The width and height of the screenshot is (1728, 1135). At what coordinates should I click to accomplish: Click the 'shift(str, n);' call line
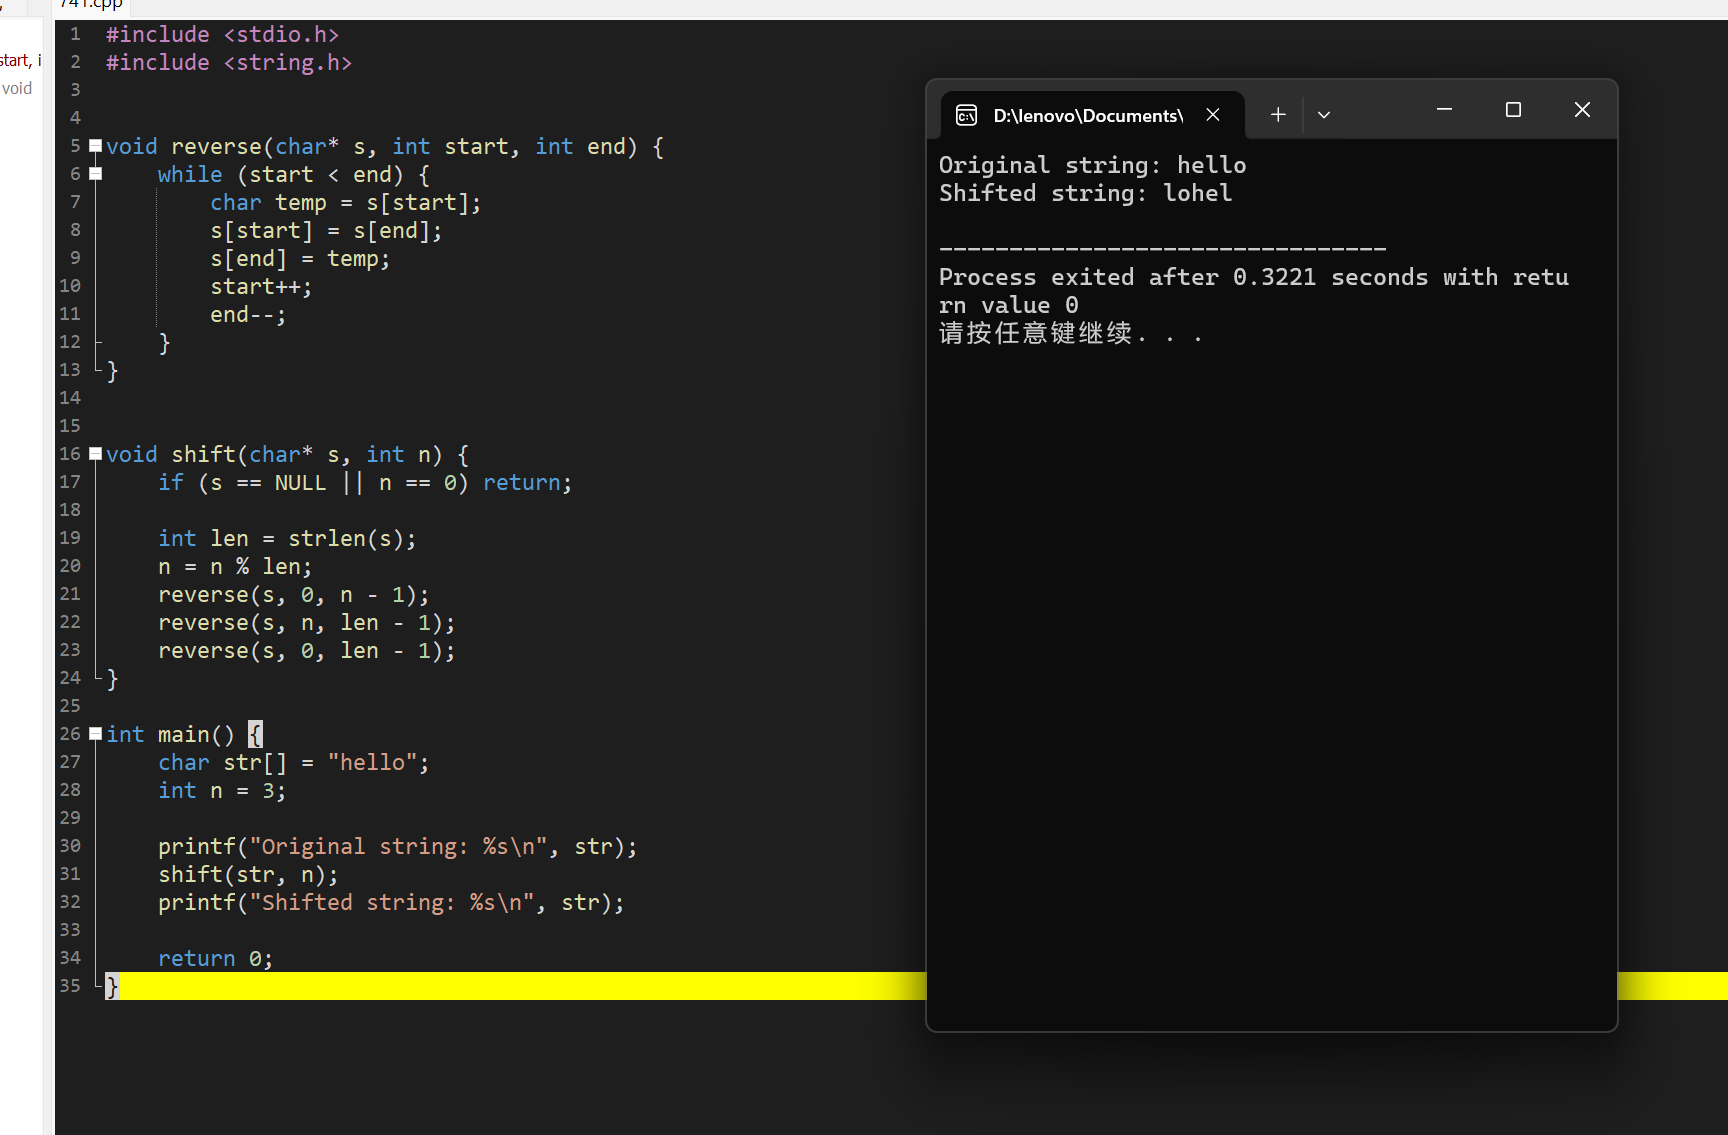coord(248,875)
